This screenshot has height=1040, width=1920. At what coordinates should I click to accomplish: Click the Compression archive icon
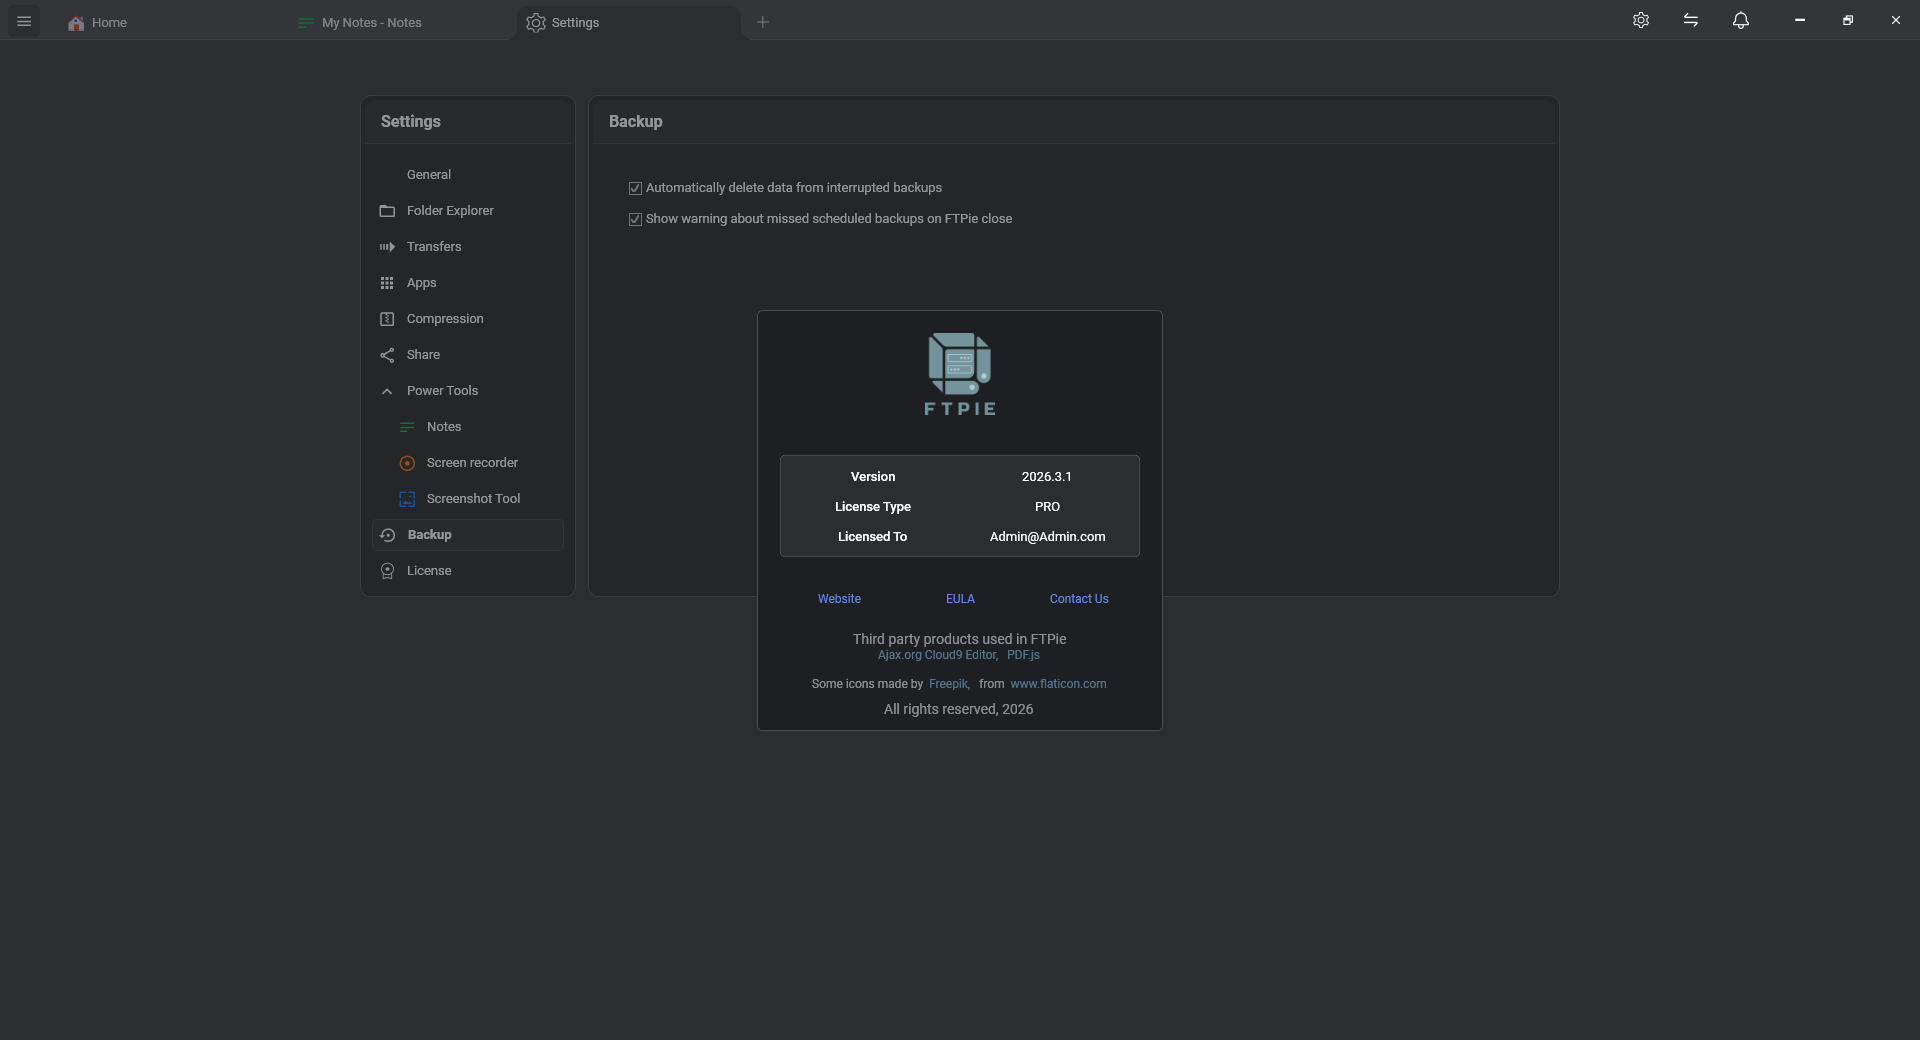(387, 319)
